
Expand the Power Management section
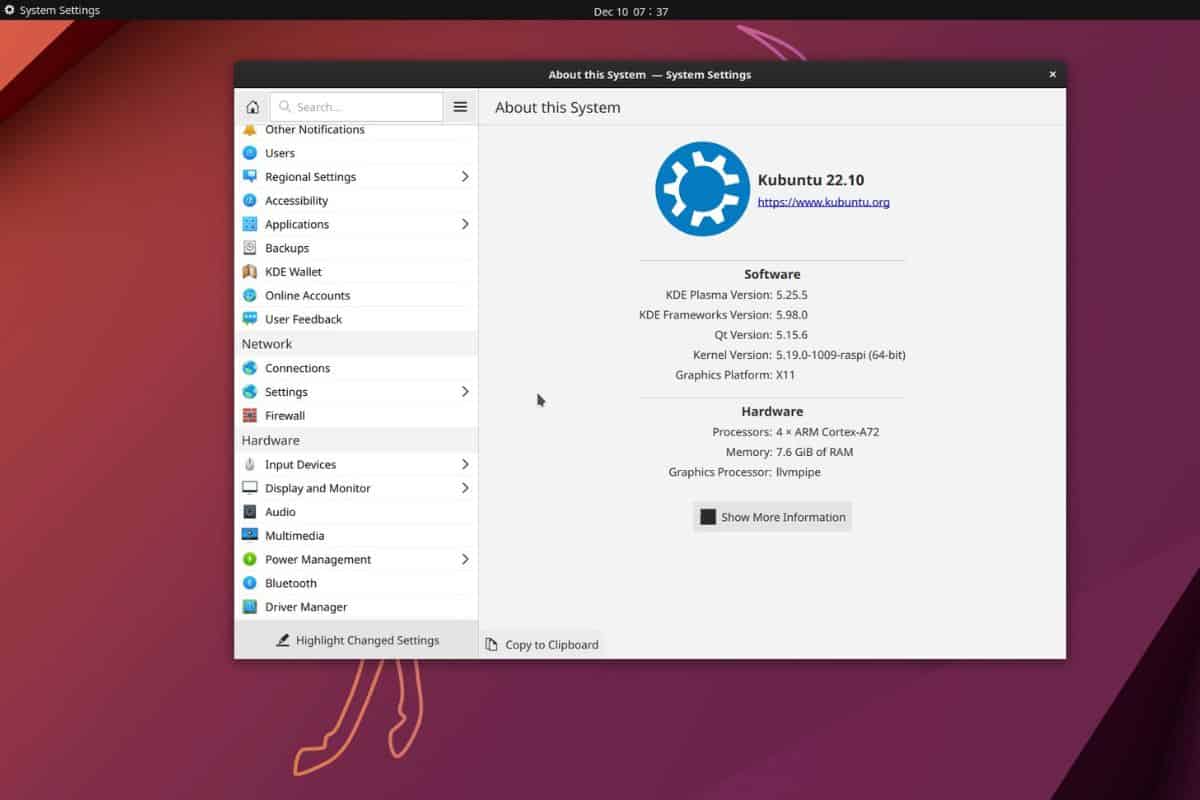coord(464,559)
